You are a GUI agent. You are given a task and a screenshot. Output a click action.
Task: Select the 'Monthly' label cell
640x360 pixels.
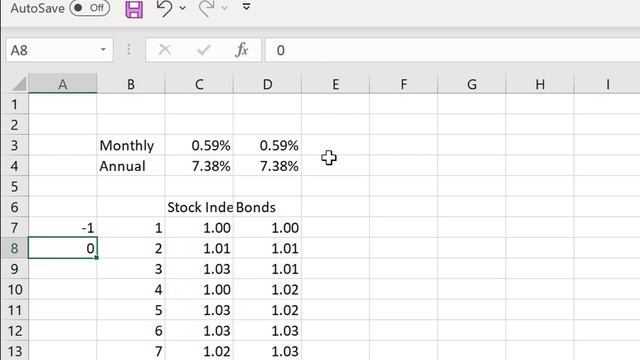tap(131, 145)
